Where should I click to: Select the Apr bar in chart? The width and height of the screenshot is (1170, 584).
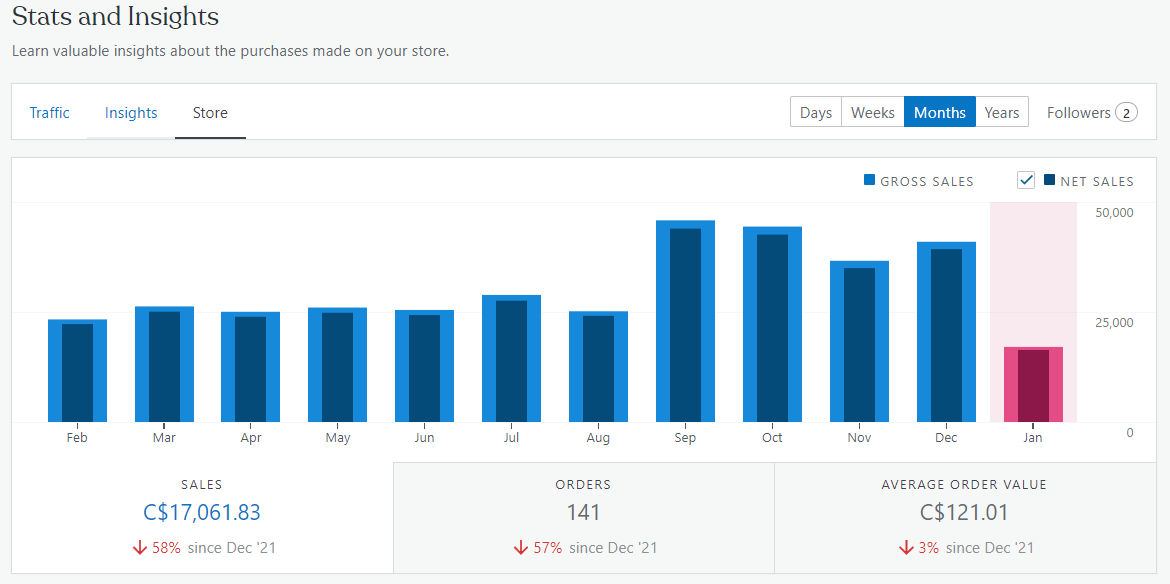coord(251,367)
